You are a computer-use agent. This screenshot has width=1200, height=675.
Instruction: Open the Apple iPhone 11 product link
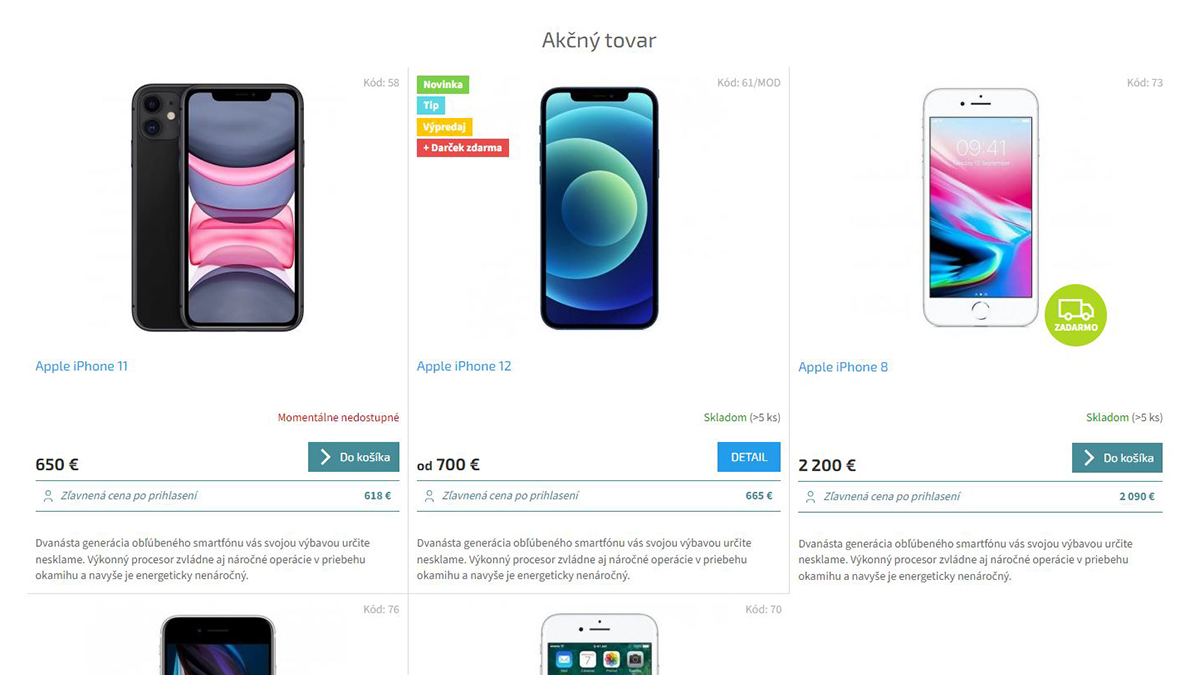point(82,366)
